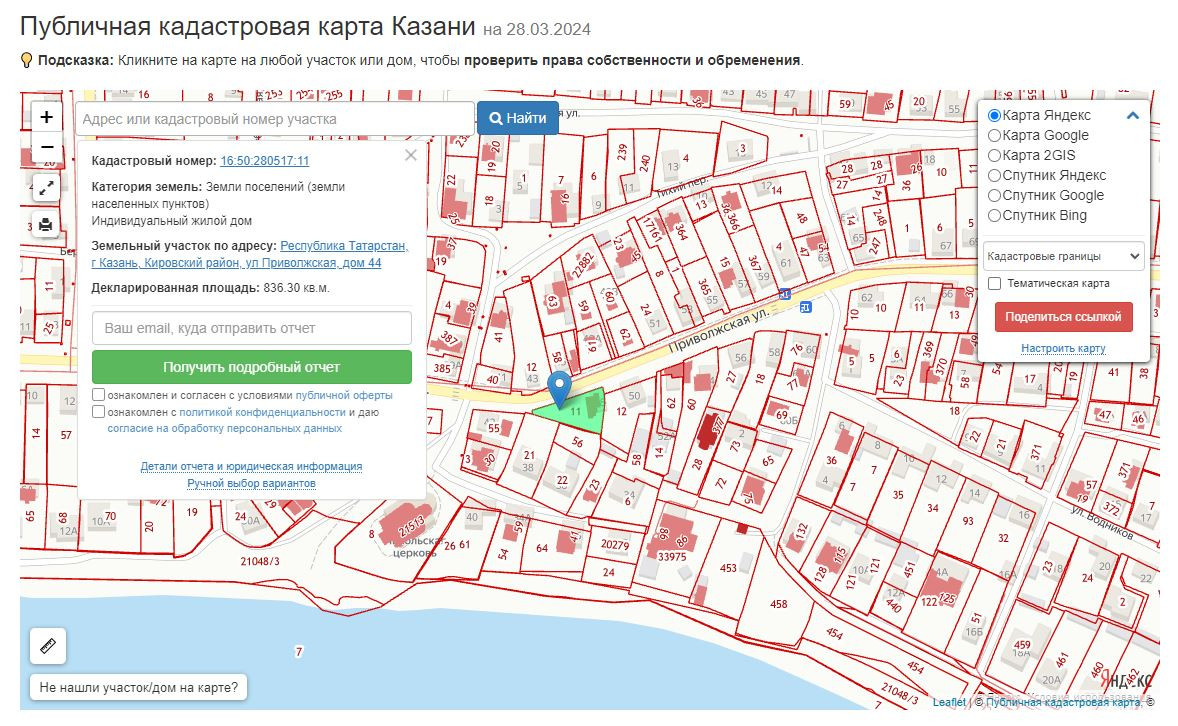The image size is (1178, 726).
Task: Click parcel labeled 21048/3 near the left shoreline
Action: point(260,561)
